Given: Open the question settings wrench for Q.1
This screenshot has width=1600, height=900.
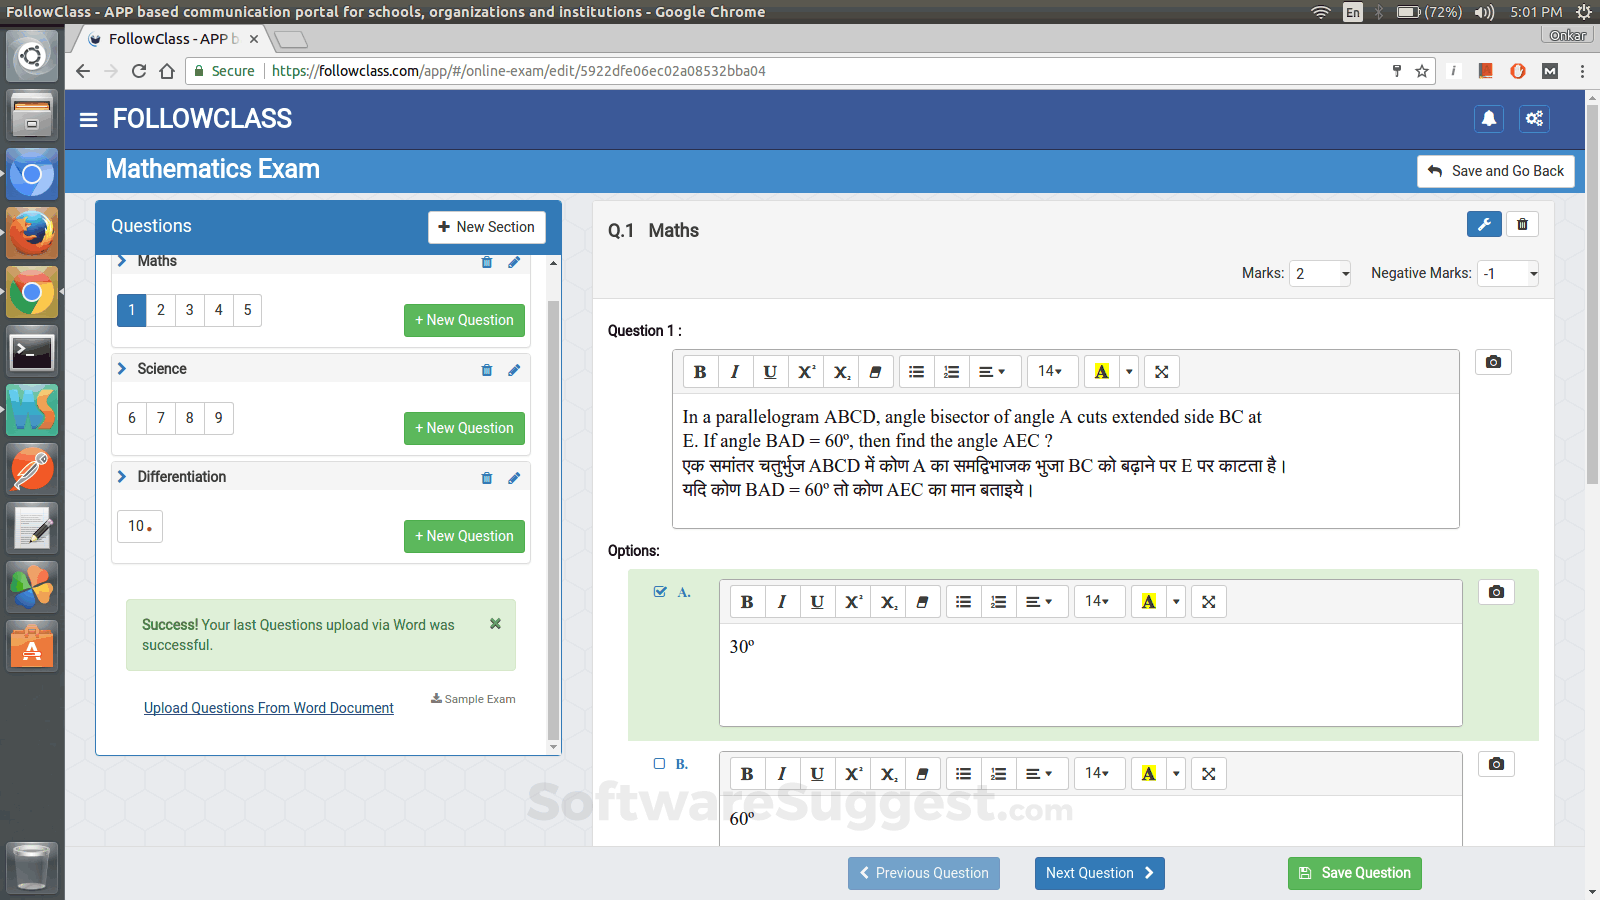Looking at the screenshot, I should (x=1484, y=224).
